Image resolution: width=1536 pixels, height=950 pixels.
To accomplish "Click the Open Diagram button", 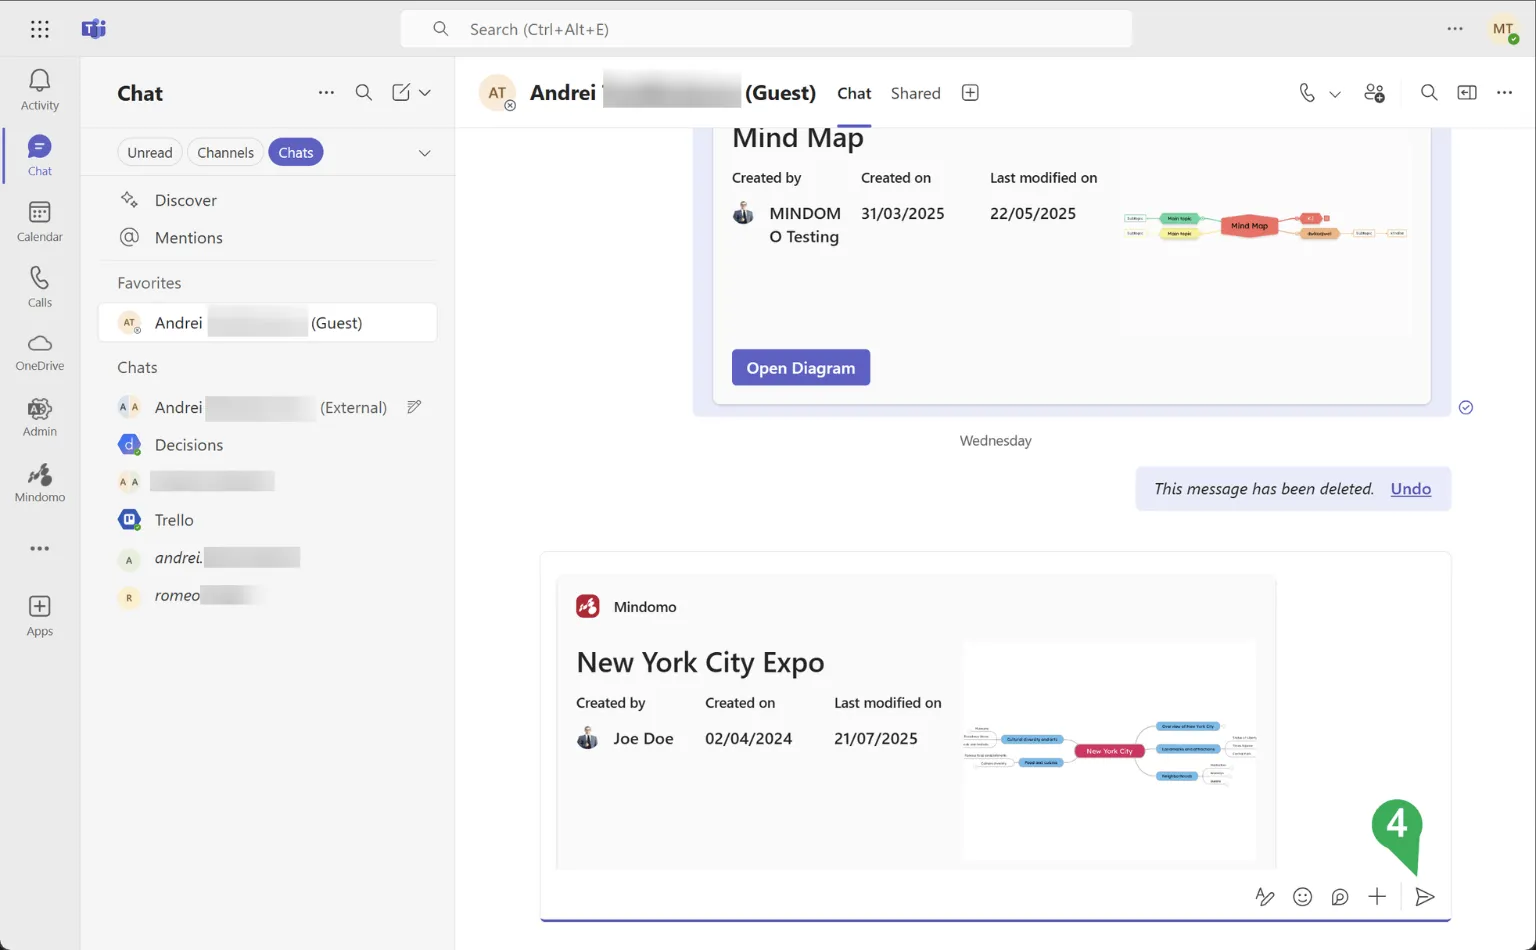I will tap(800, 367).
